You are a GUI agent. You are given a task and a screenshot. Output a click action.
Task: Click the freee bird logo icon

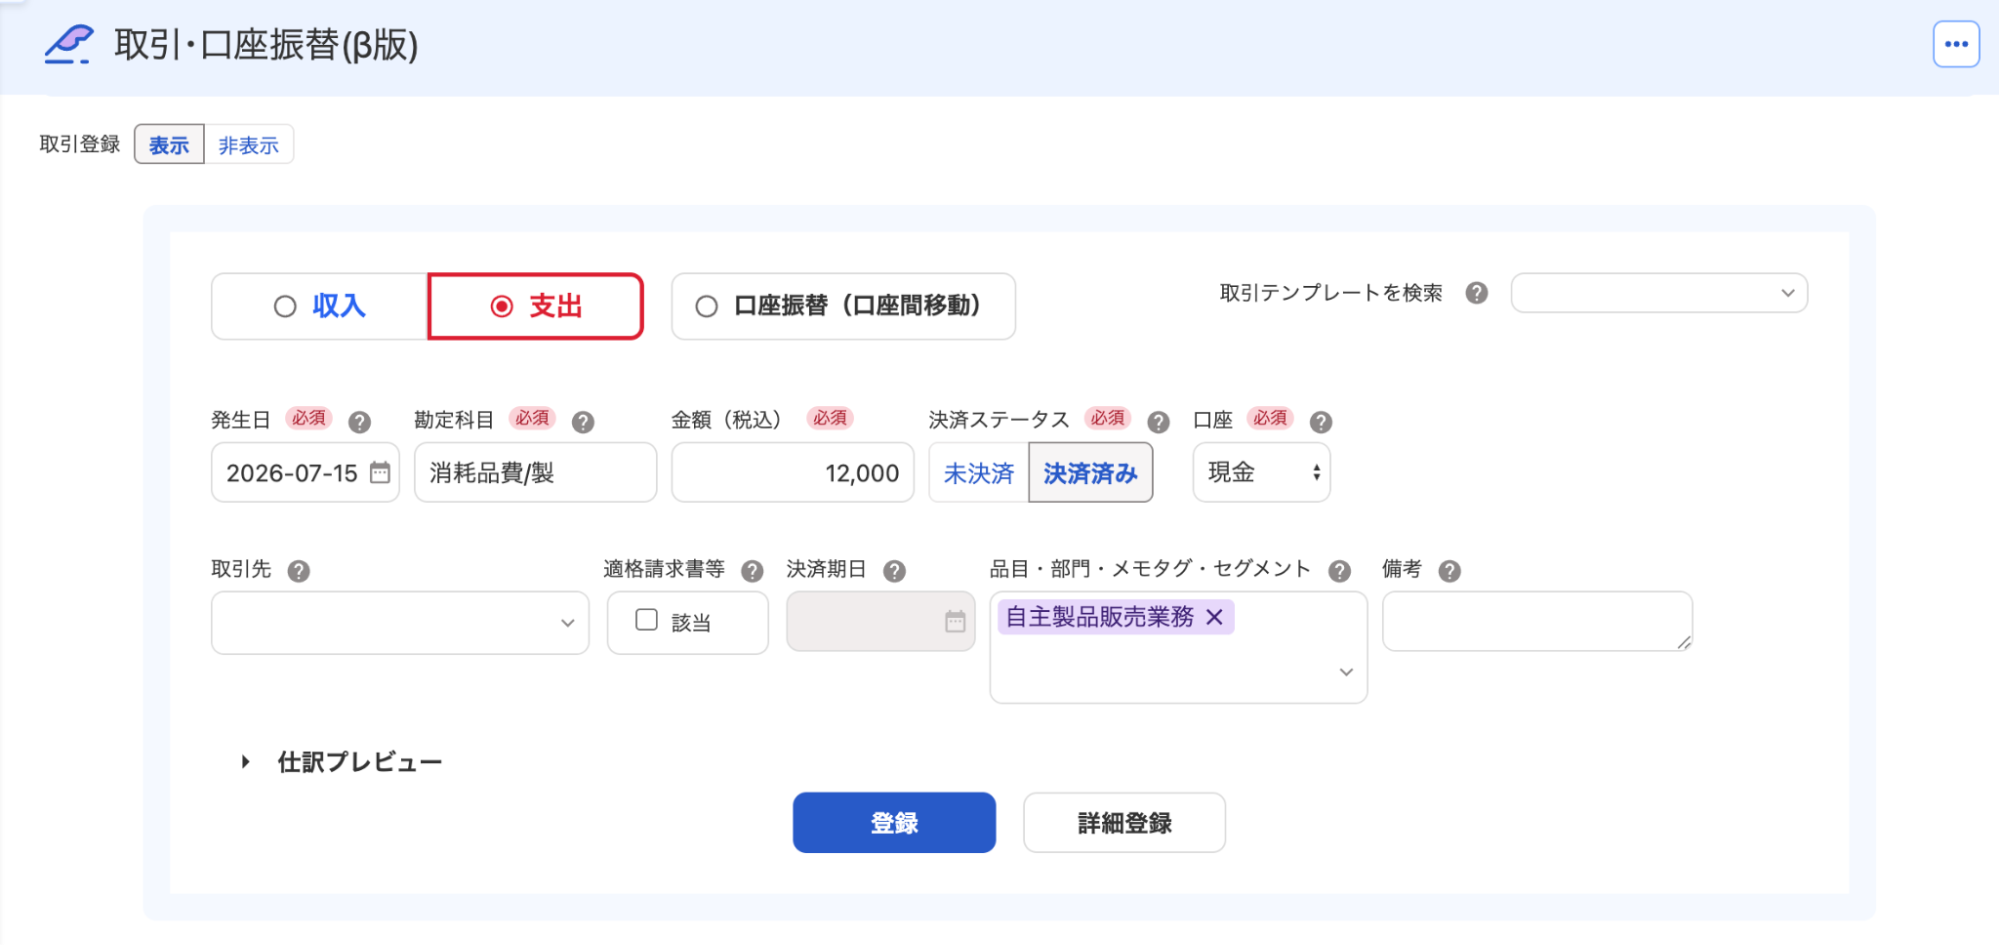point(68,44)
